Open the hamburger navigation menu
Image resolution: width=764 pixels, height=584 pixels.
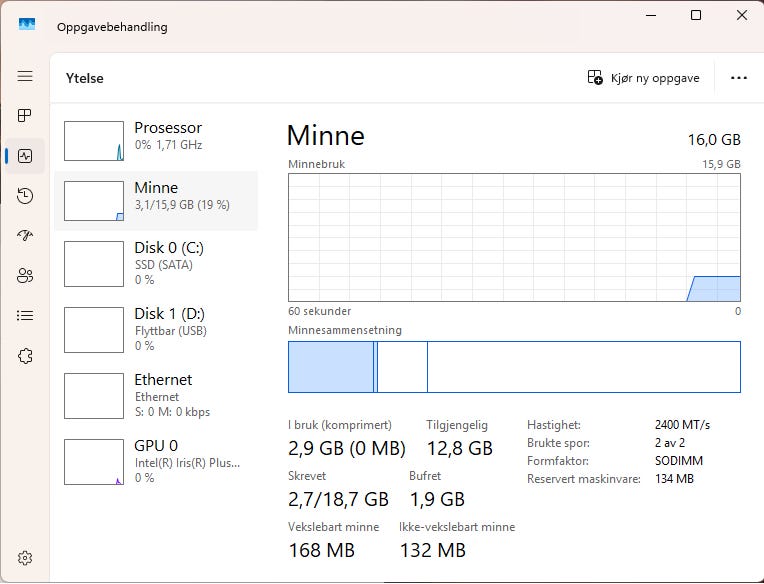[x=25, y=76]
